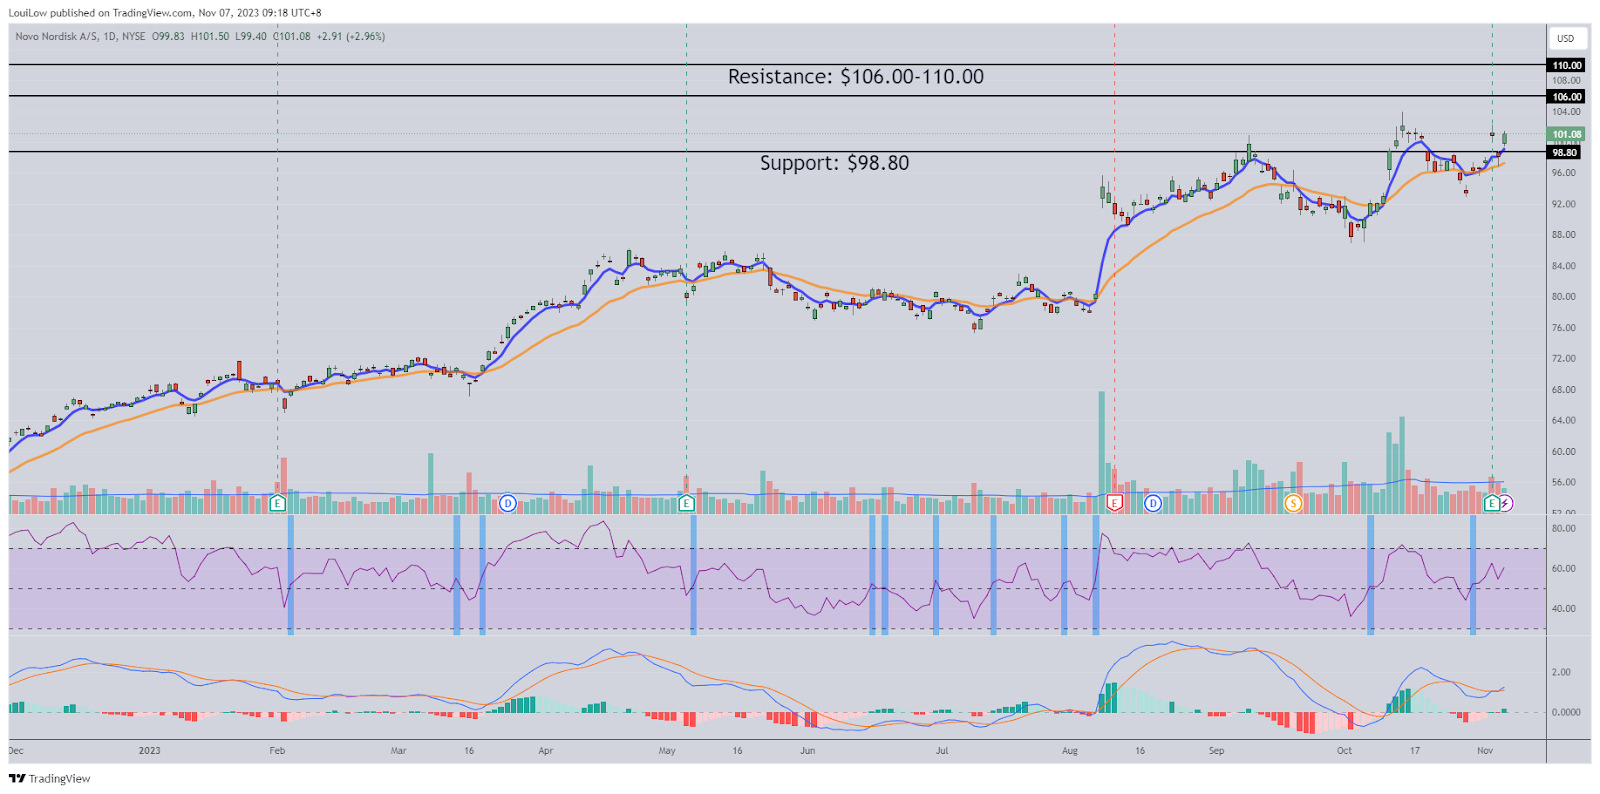1600x794 pixels.
Task: Click the '64.00' price axis value
Action: (1563, 421)
